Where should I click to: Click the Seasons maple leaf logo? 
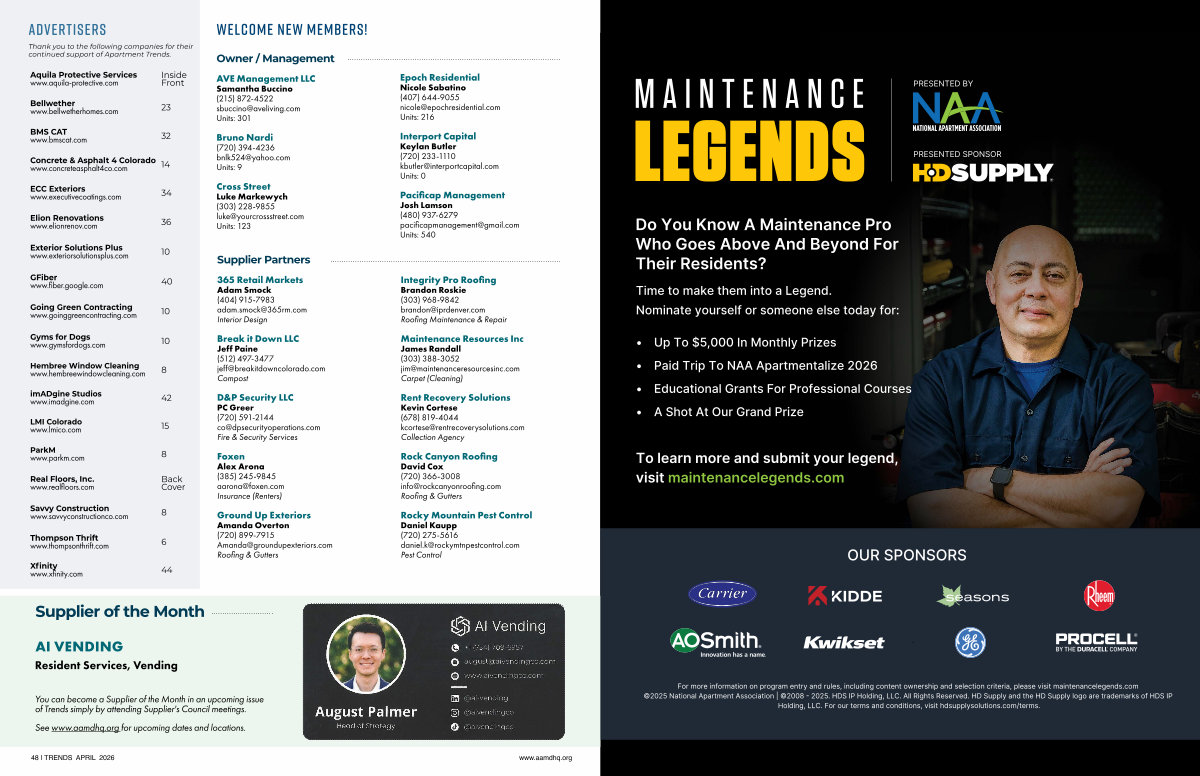[x=972, y=596]
